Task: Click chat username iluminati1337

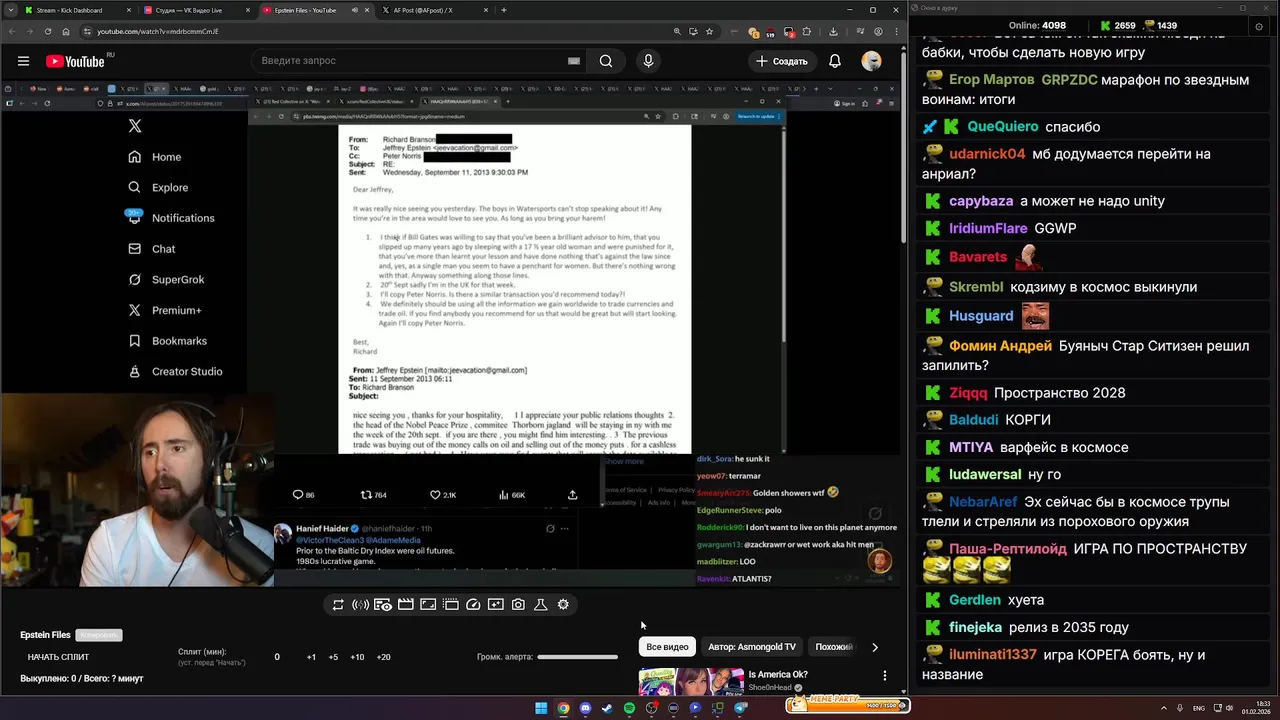Action: tap(993, 655)
